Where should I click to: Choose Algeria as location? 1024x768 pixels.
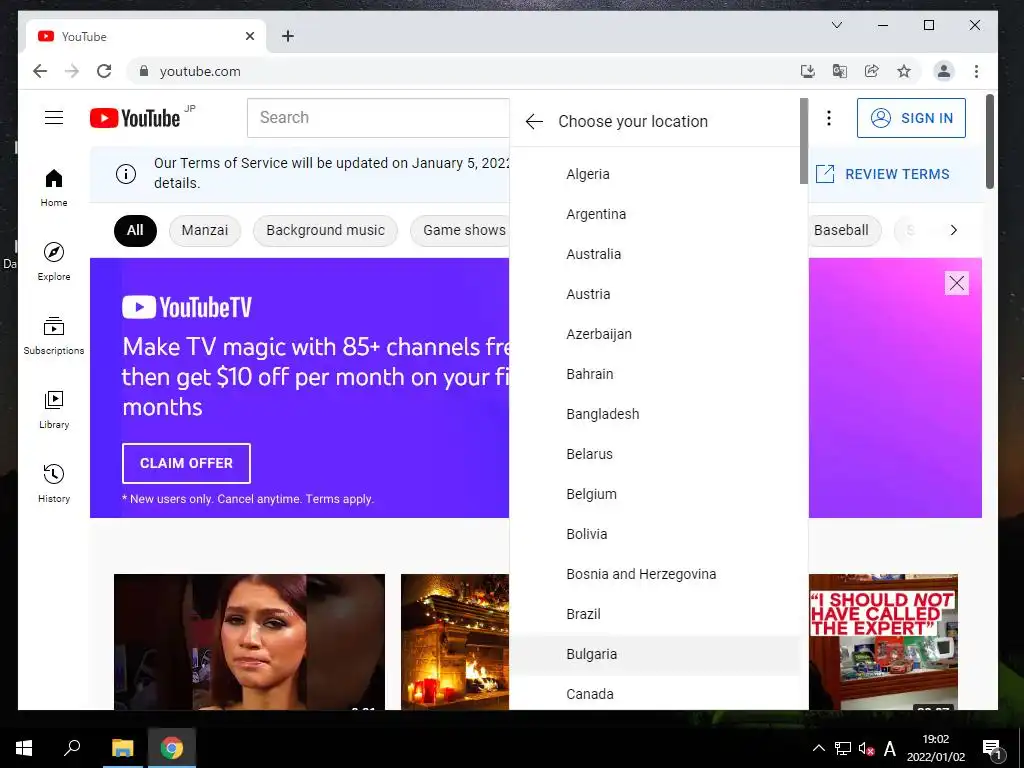(x=655, y=174)
